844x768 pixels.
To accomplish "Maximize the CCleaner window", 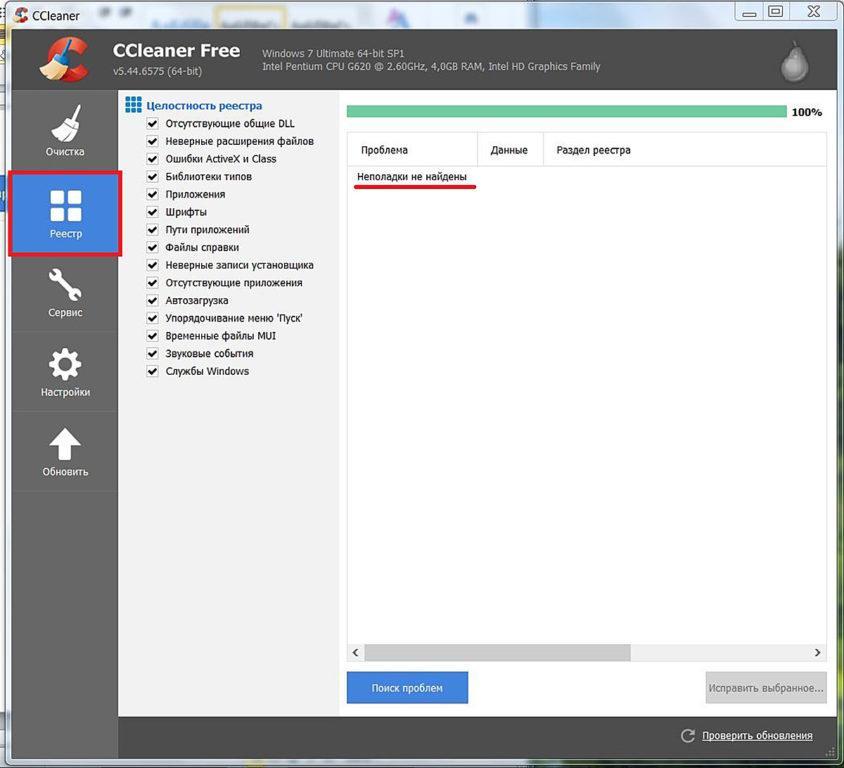I will coord(776,12).
